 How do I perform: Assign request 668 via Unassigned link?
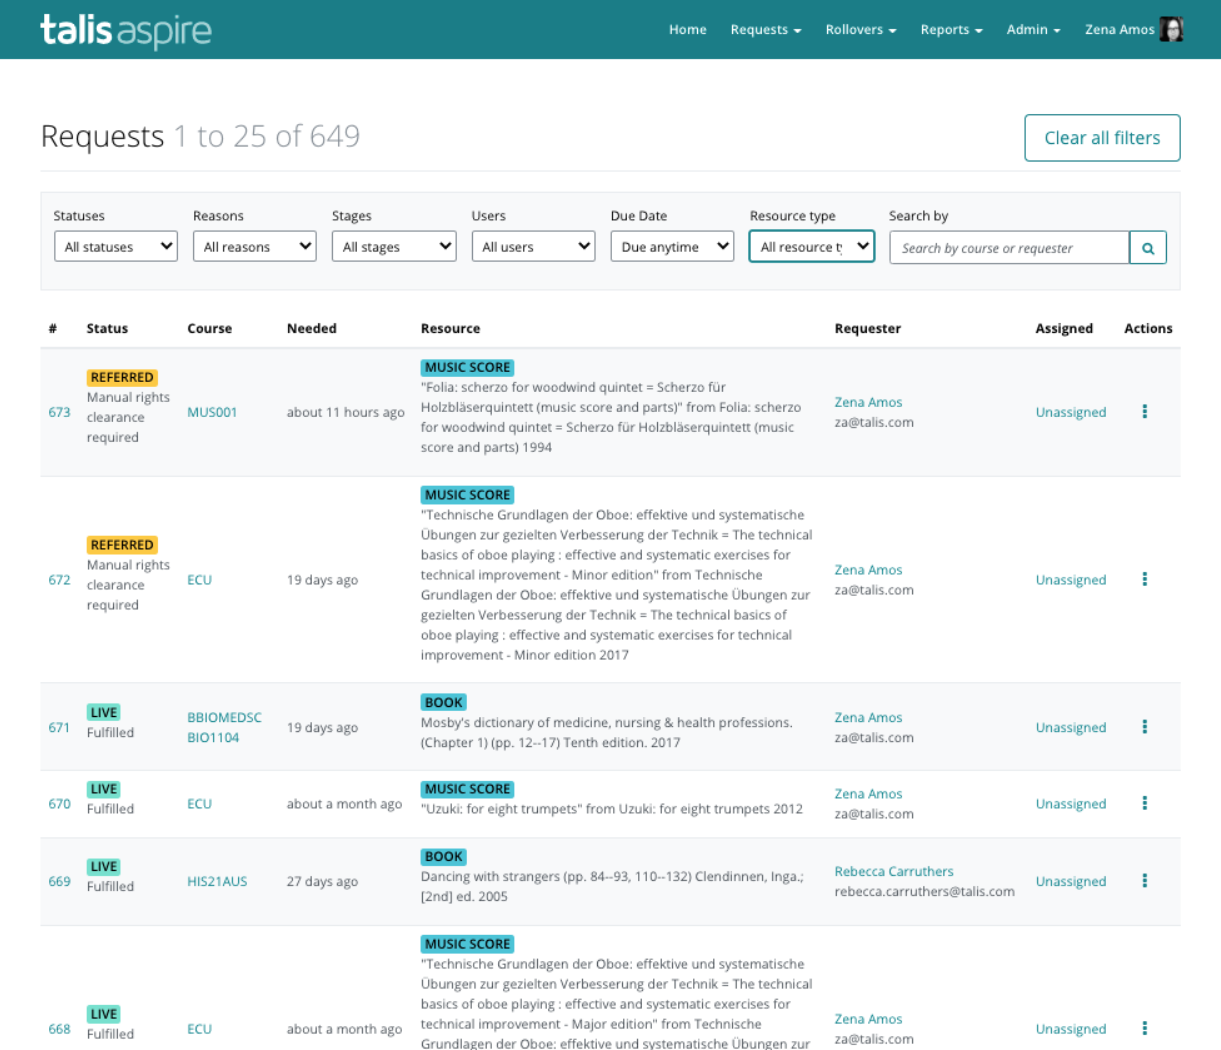tap(1071, 1029)
